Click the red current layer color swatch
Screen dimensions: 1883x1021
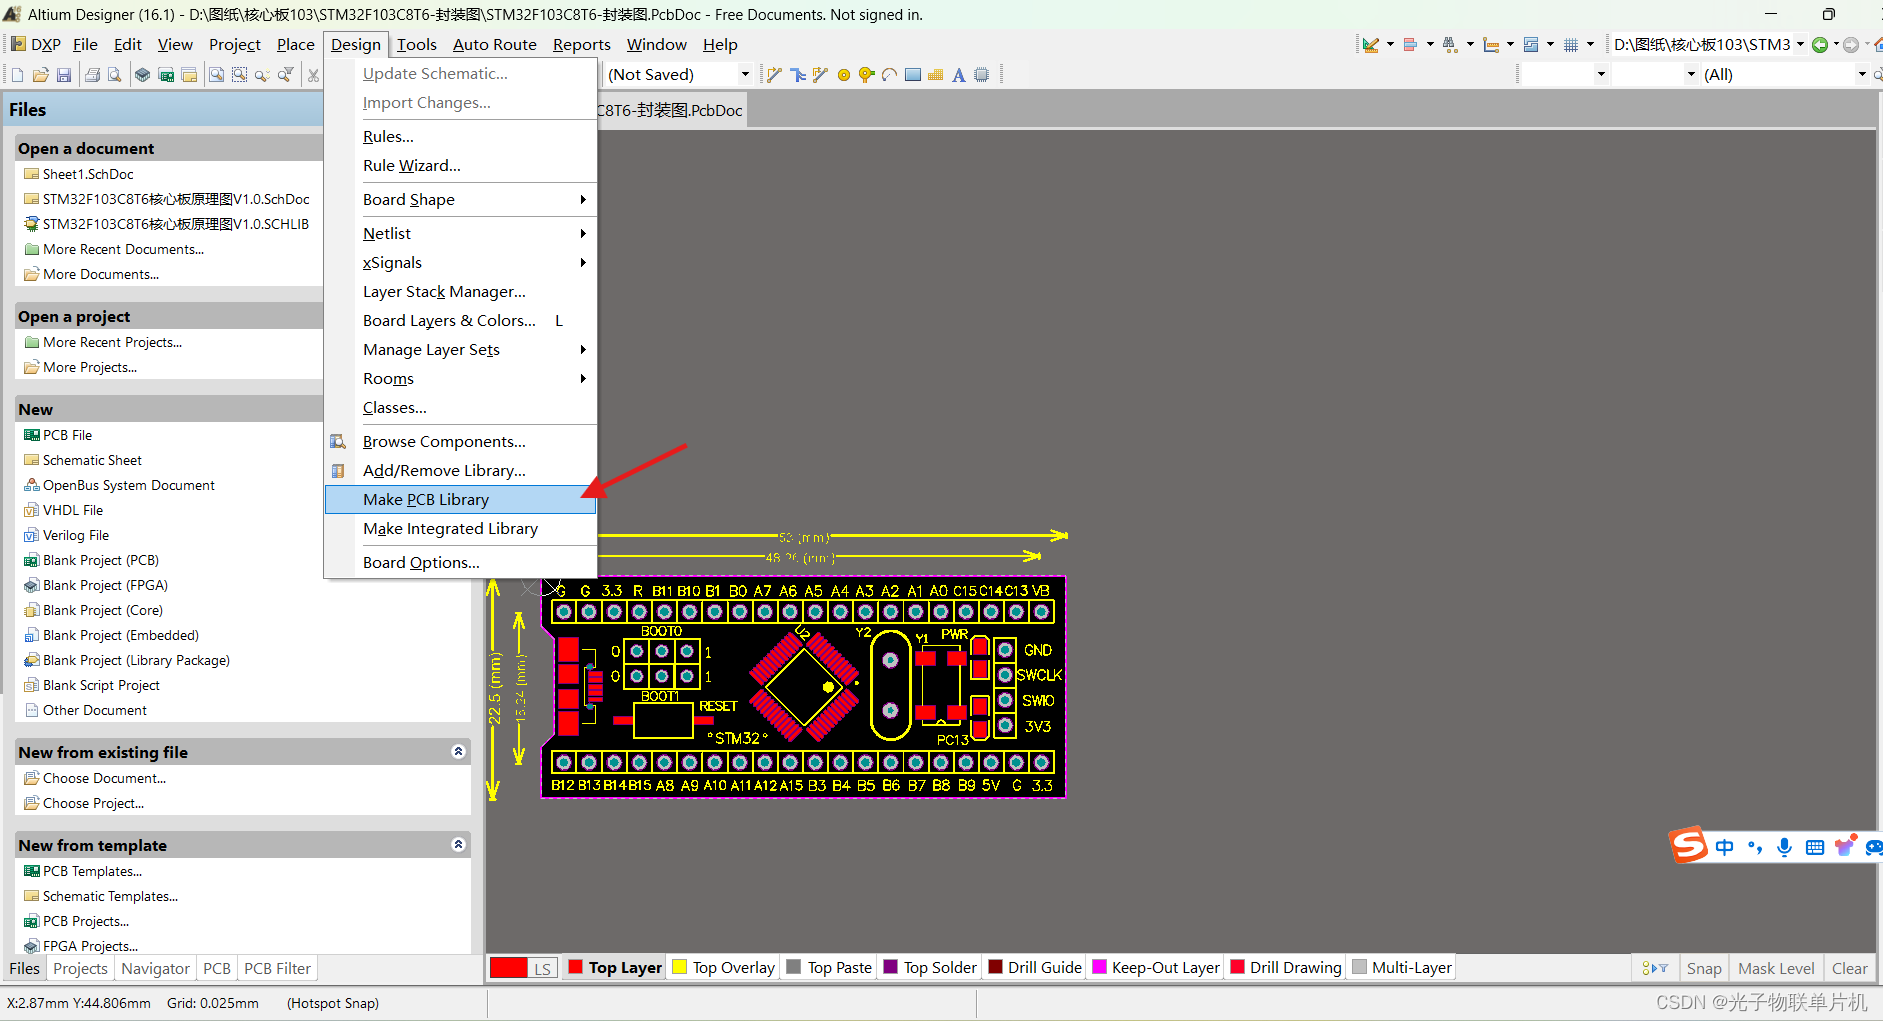tap(508, 968)
